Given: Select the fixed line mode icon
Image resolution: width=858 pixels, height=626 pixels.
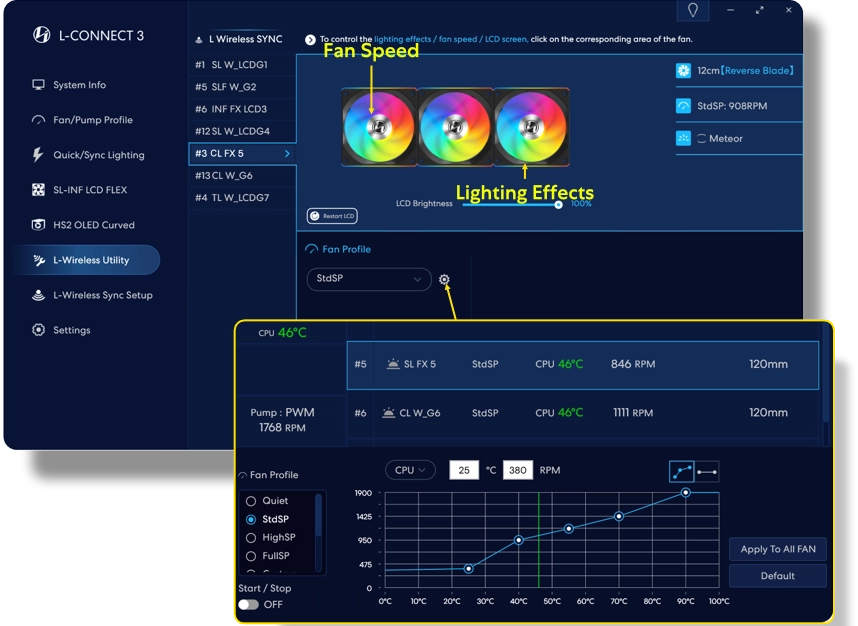Looking at the screenshot, I should (707, 472).
